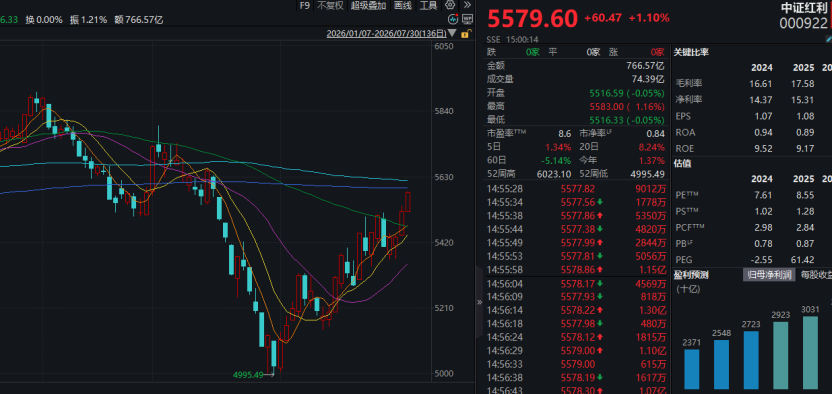The width and height of the screenshot is (832, 394).
Task: Click the forecast bar labeled 2371
Action: [692, 369]
